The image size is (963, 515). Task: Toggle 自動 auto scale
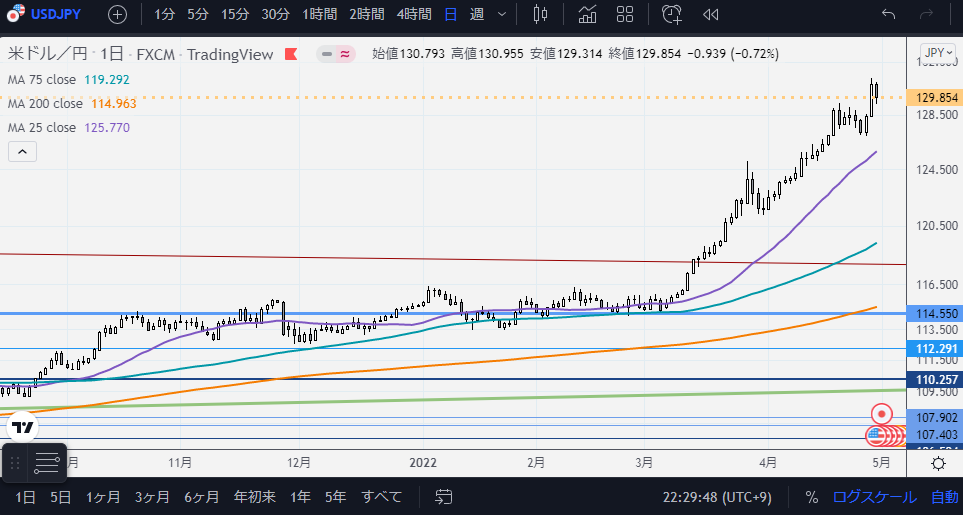click(x=944, y=497)
